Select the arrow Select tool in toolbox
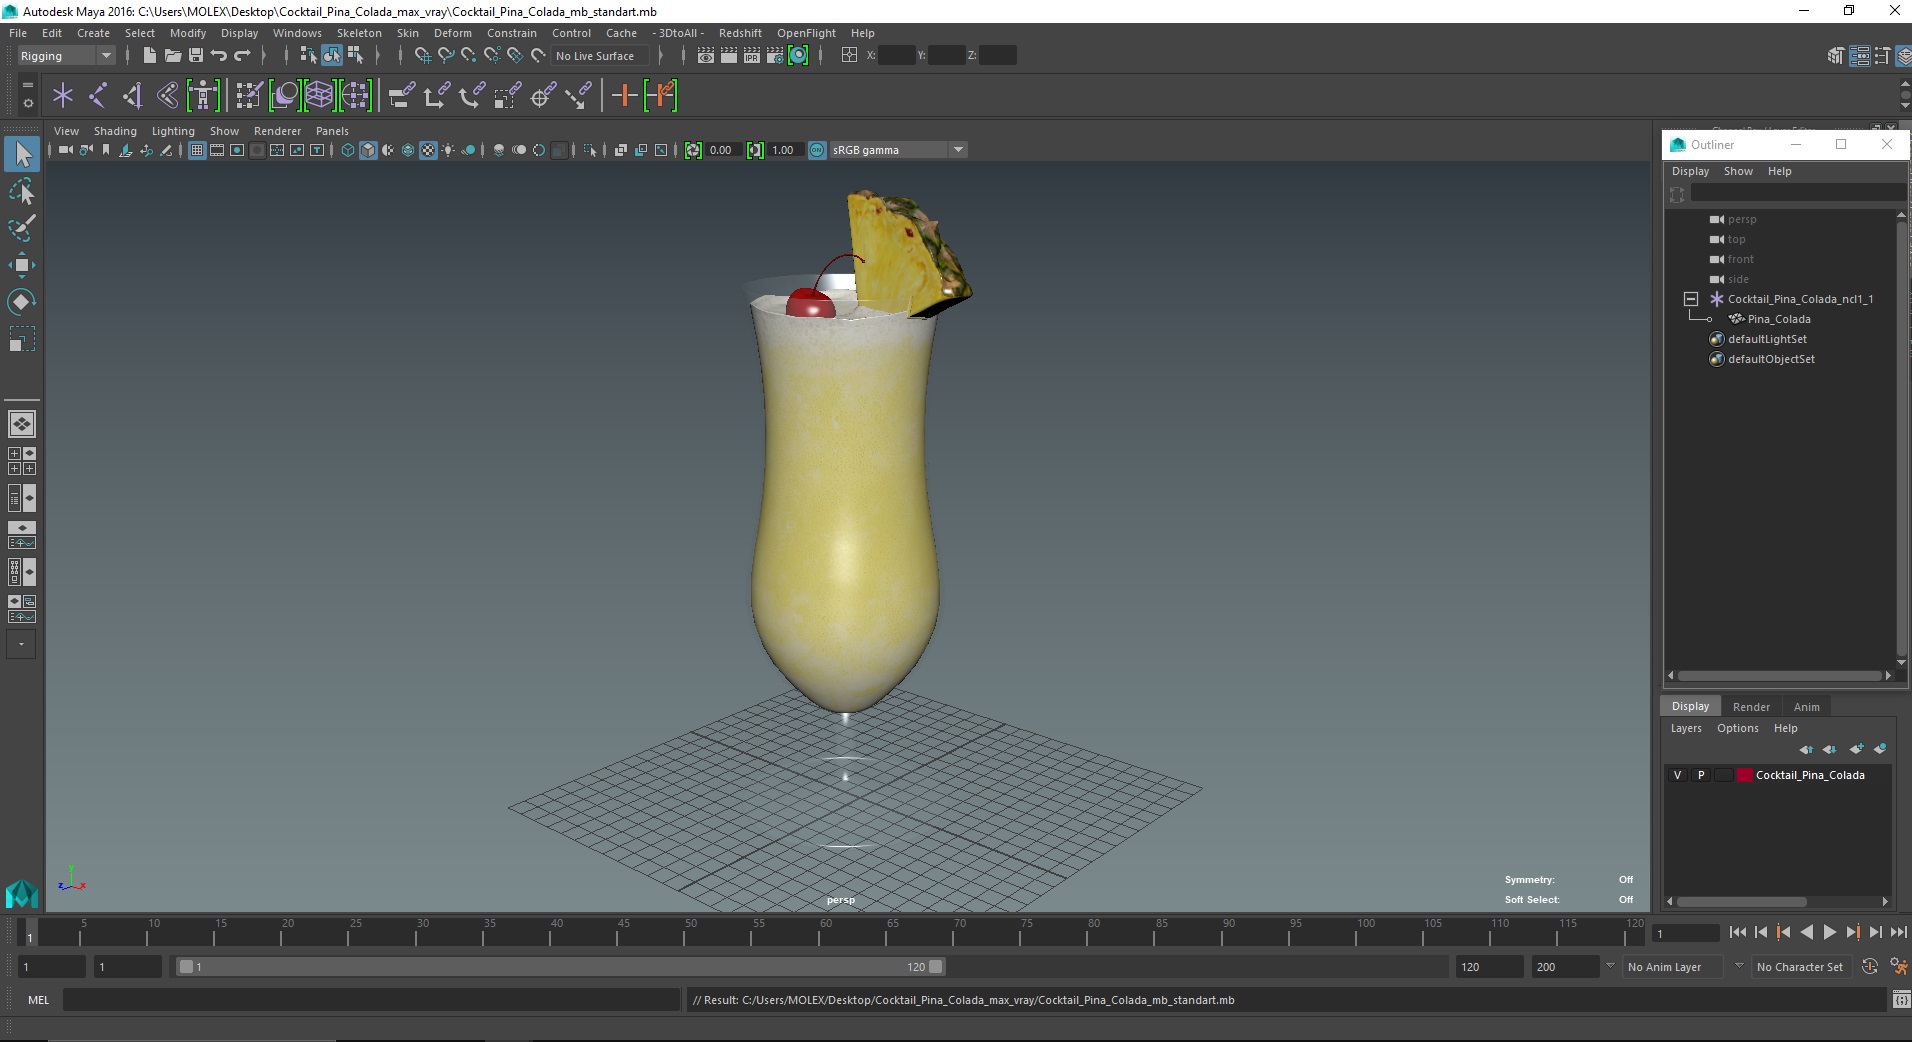This screenshot has height=1042, width=1912. click(x=22, y=154)
